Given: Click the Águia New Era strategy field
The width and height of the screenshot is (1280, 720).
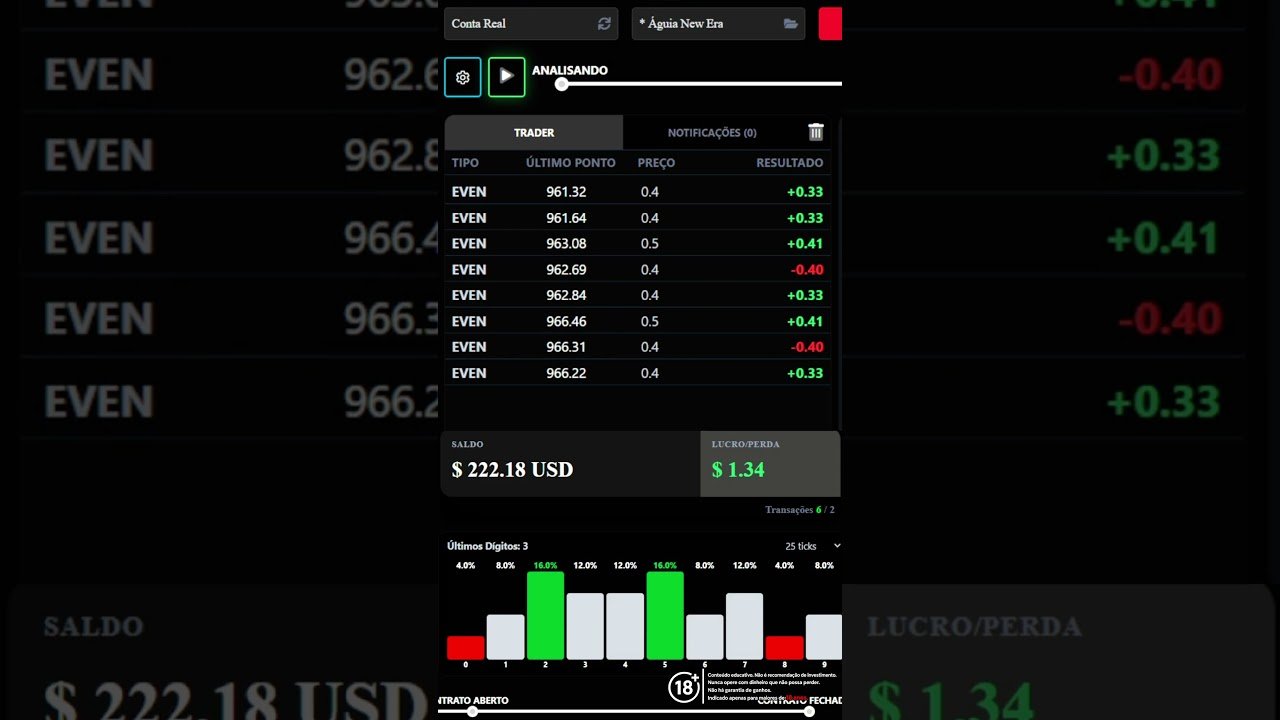Looking at the screenshot, I should point(718,23).
